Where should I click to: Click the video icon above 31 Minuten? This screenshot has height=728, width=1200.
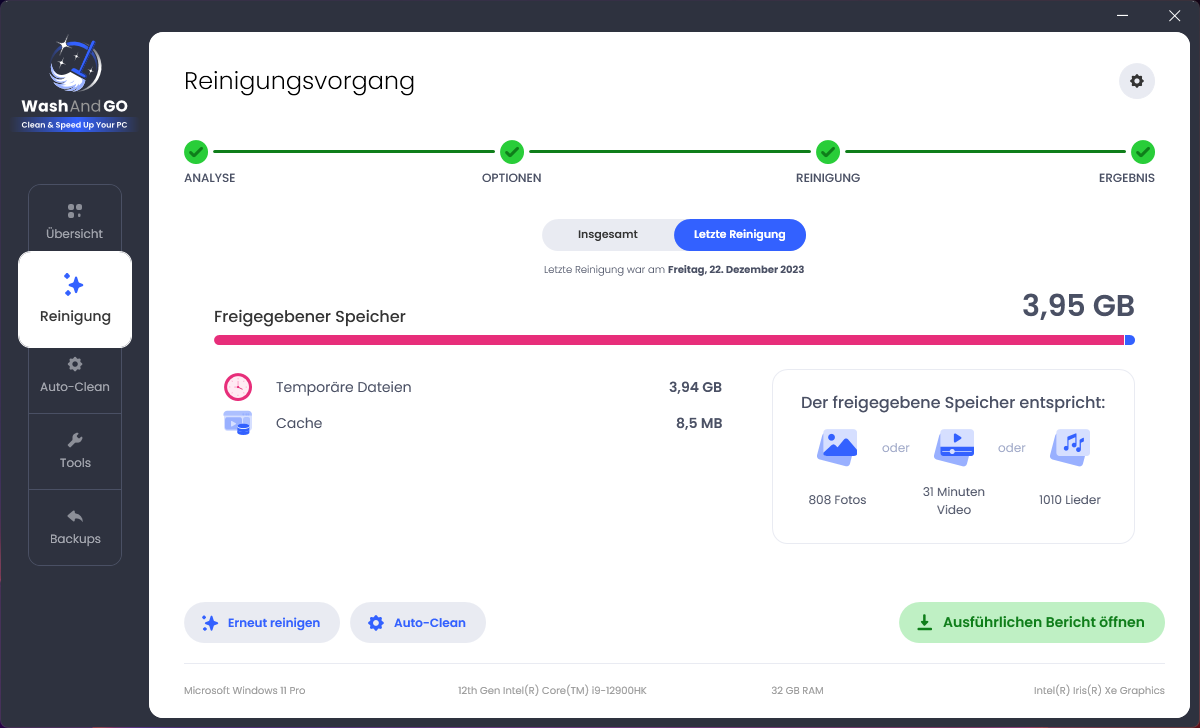coord(953,447)
